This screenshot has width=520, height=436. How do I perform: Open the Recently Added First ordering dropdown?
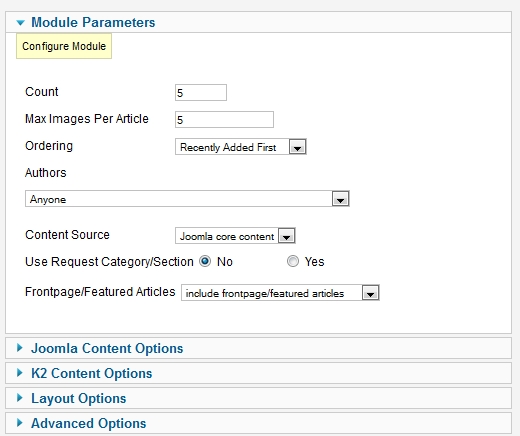(x=241, y=147)
